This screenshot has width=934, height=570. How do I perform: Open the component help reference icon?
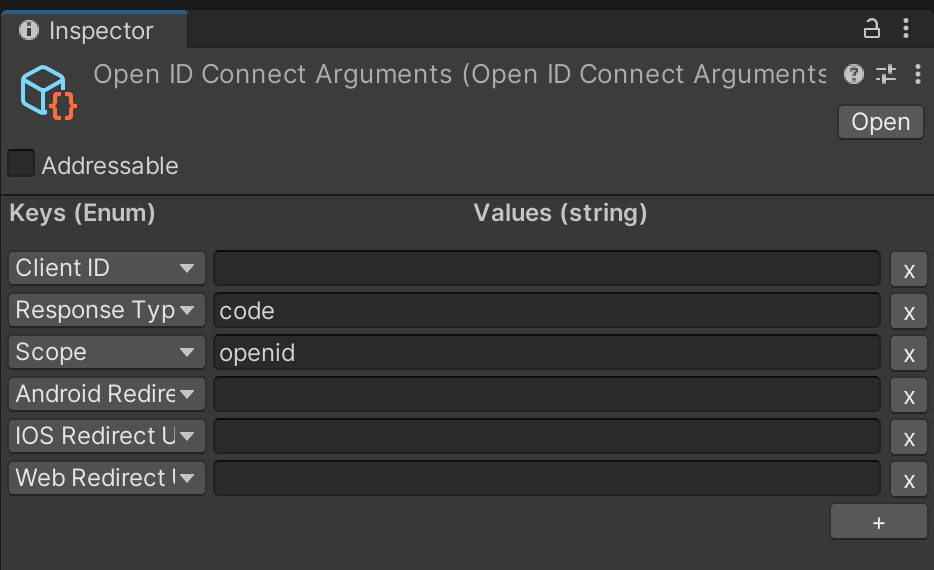pos(854,74)
